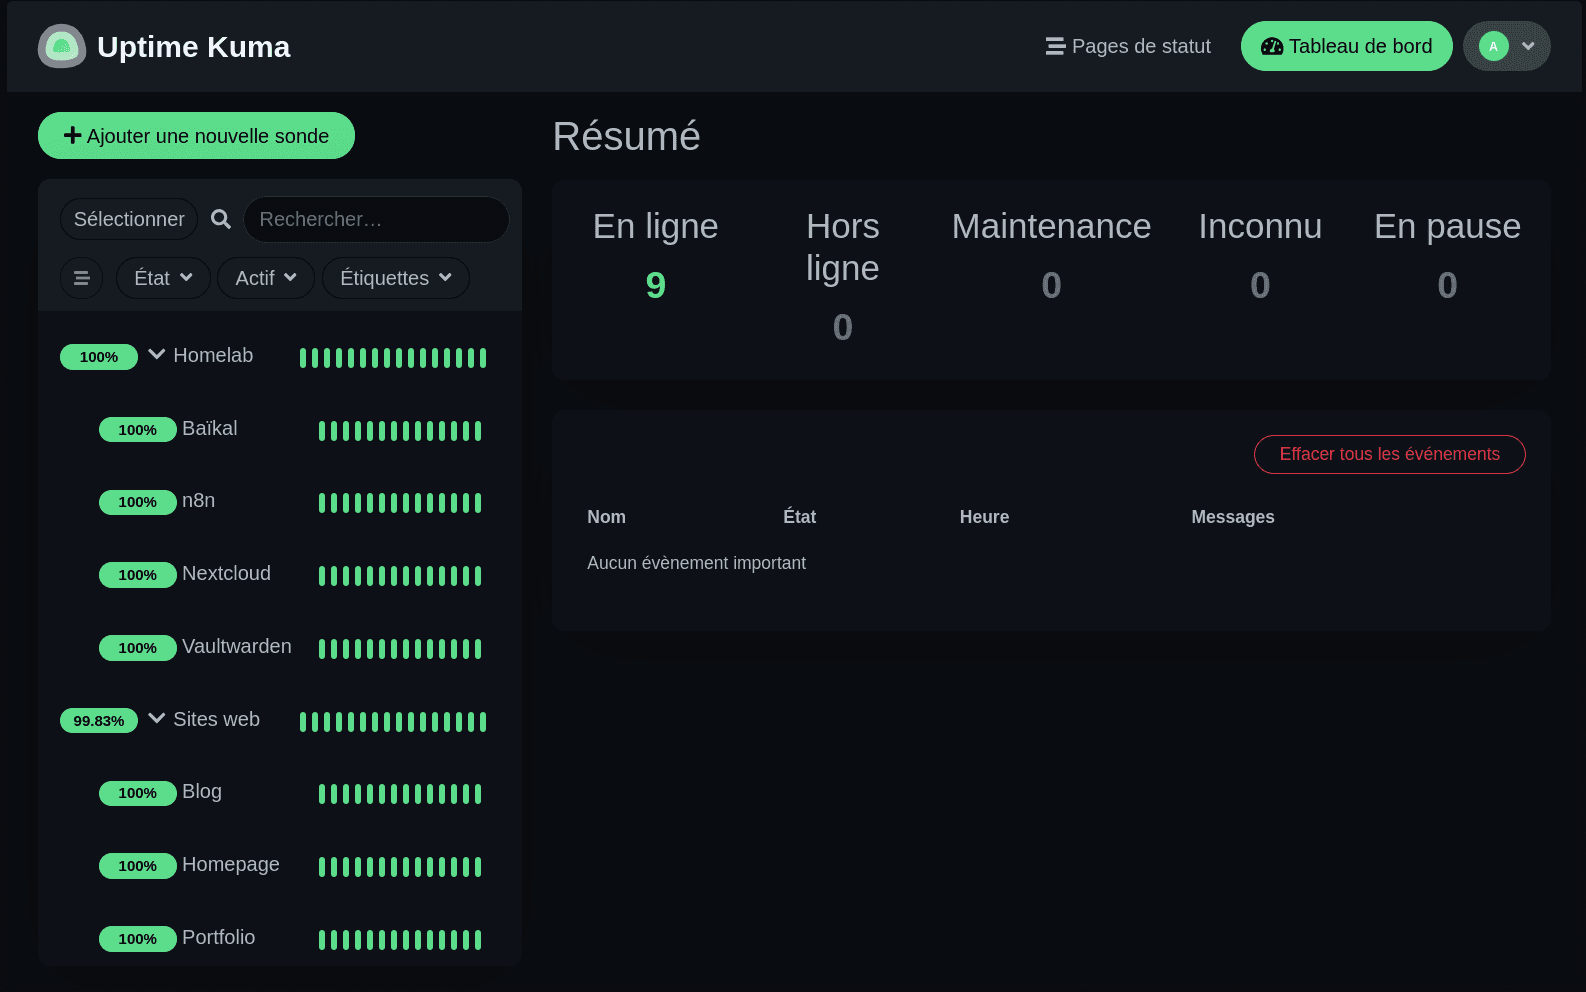The image size is (1586, 992).
Task: Click the Heure column header
Action: (x=984, y=517)
